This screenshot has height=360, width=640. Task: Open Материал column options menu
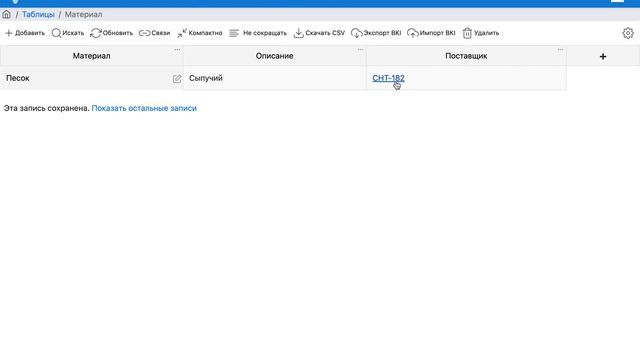click(x=177, y=50)
